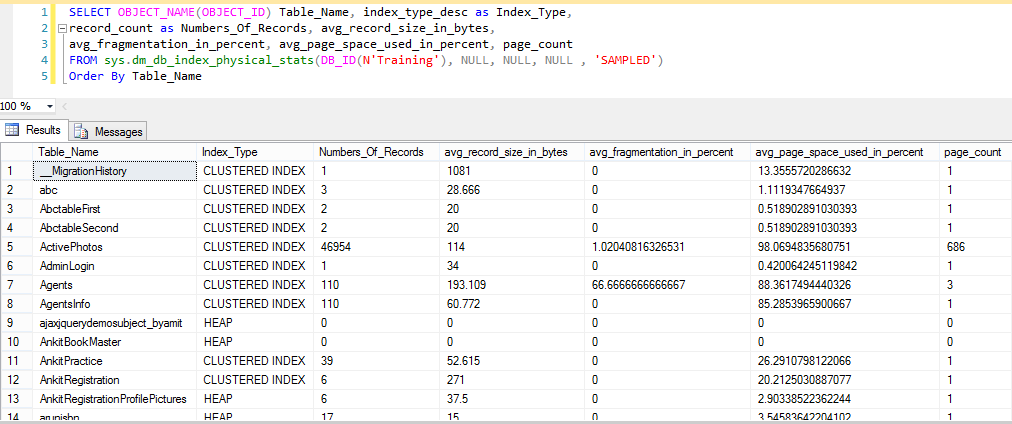1012x424 pixels.
Task: Click the 1081 record size cell
Action: pyautogui.click(x=512, y=171)
